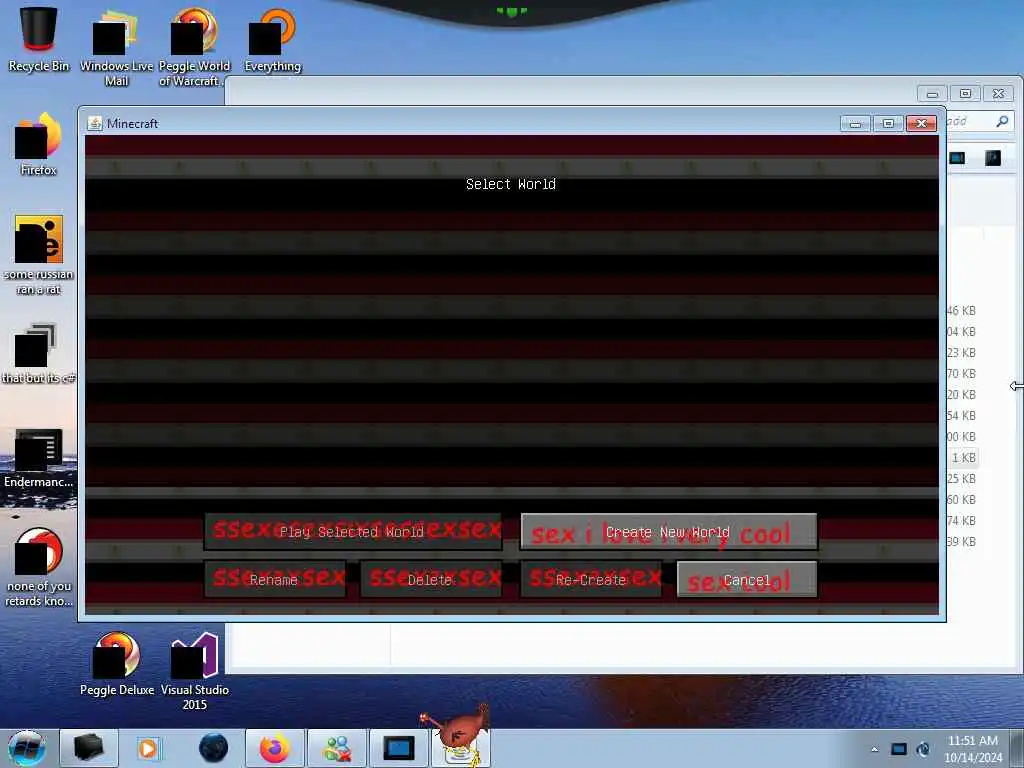Click the Rename world button
Screen dimensions: 1024x768
coord(275,579)
